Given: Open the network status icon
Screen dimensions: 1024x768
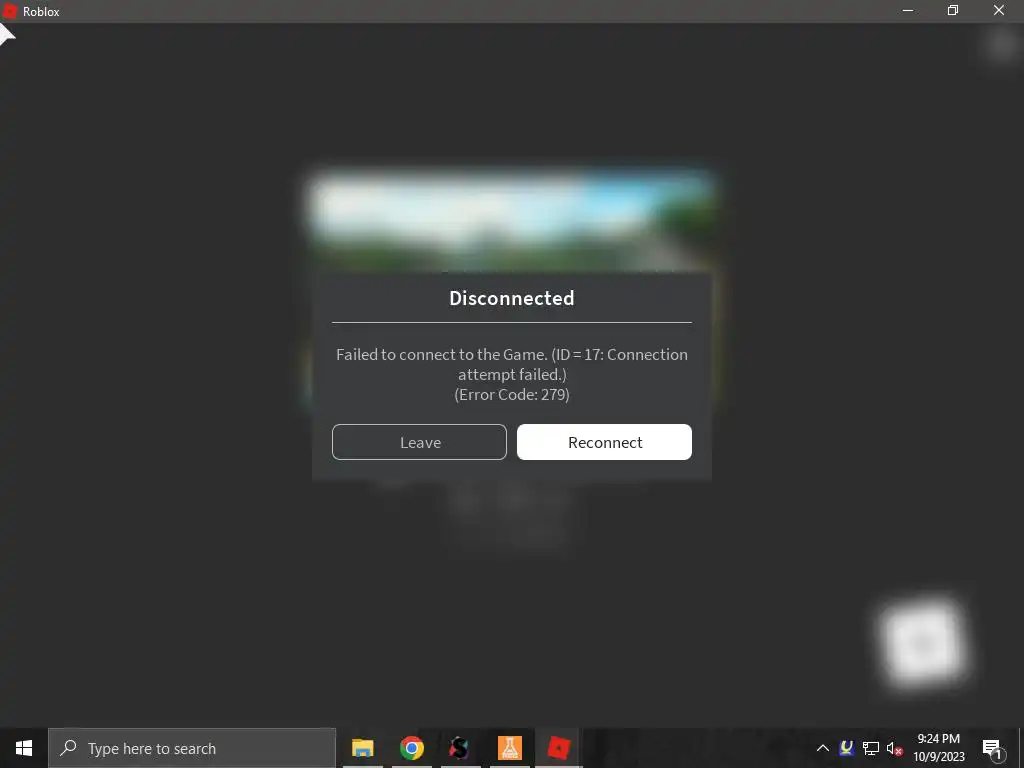Looking at the screenshot, I should [871, 748].
